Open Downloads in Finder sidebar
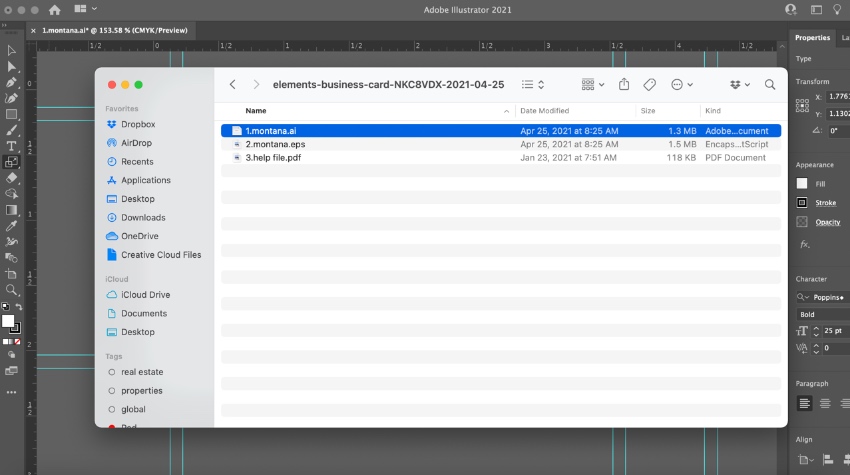The image size is (850, 475). coord(143,217)
